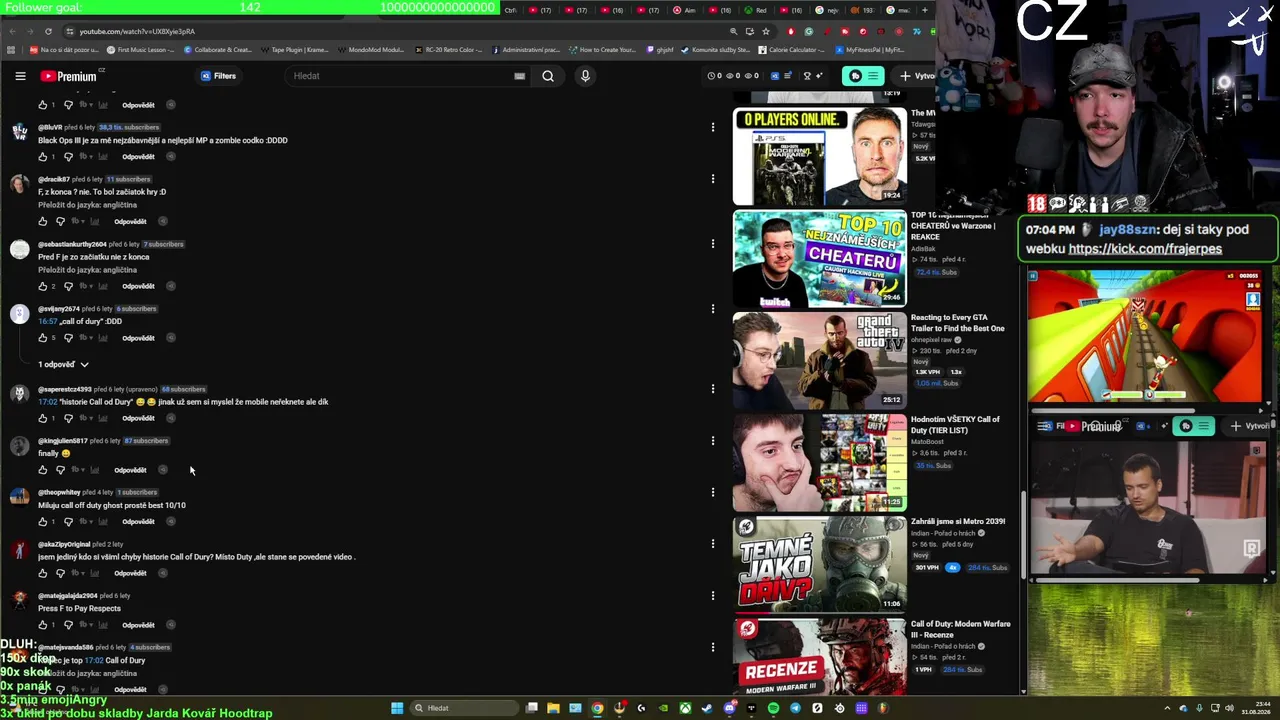Open three-dot menu for @BluVR comment

pos(713,127)
